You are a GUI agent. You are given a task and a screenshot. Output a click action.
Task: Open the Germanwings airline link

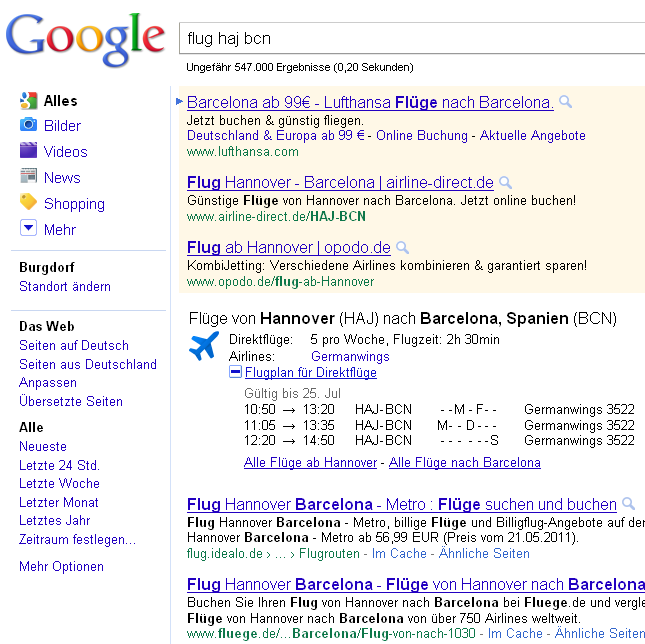pyautogui.click(x=350, y=356)
